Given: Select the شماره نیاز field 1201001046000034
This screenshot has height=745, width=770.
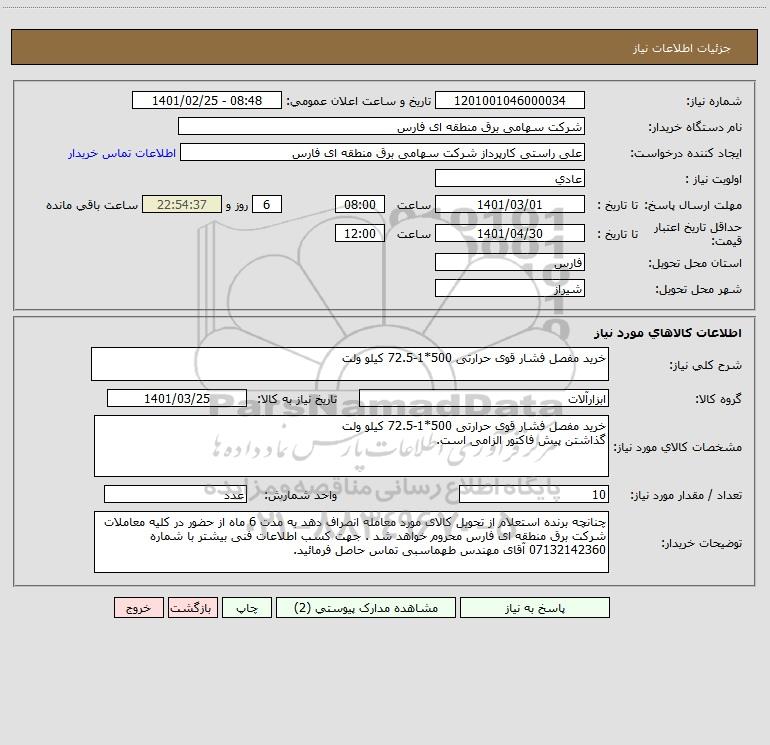Looking at the screenshot, I should click(x=510, y=100).
